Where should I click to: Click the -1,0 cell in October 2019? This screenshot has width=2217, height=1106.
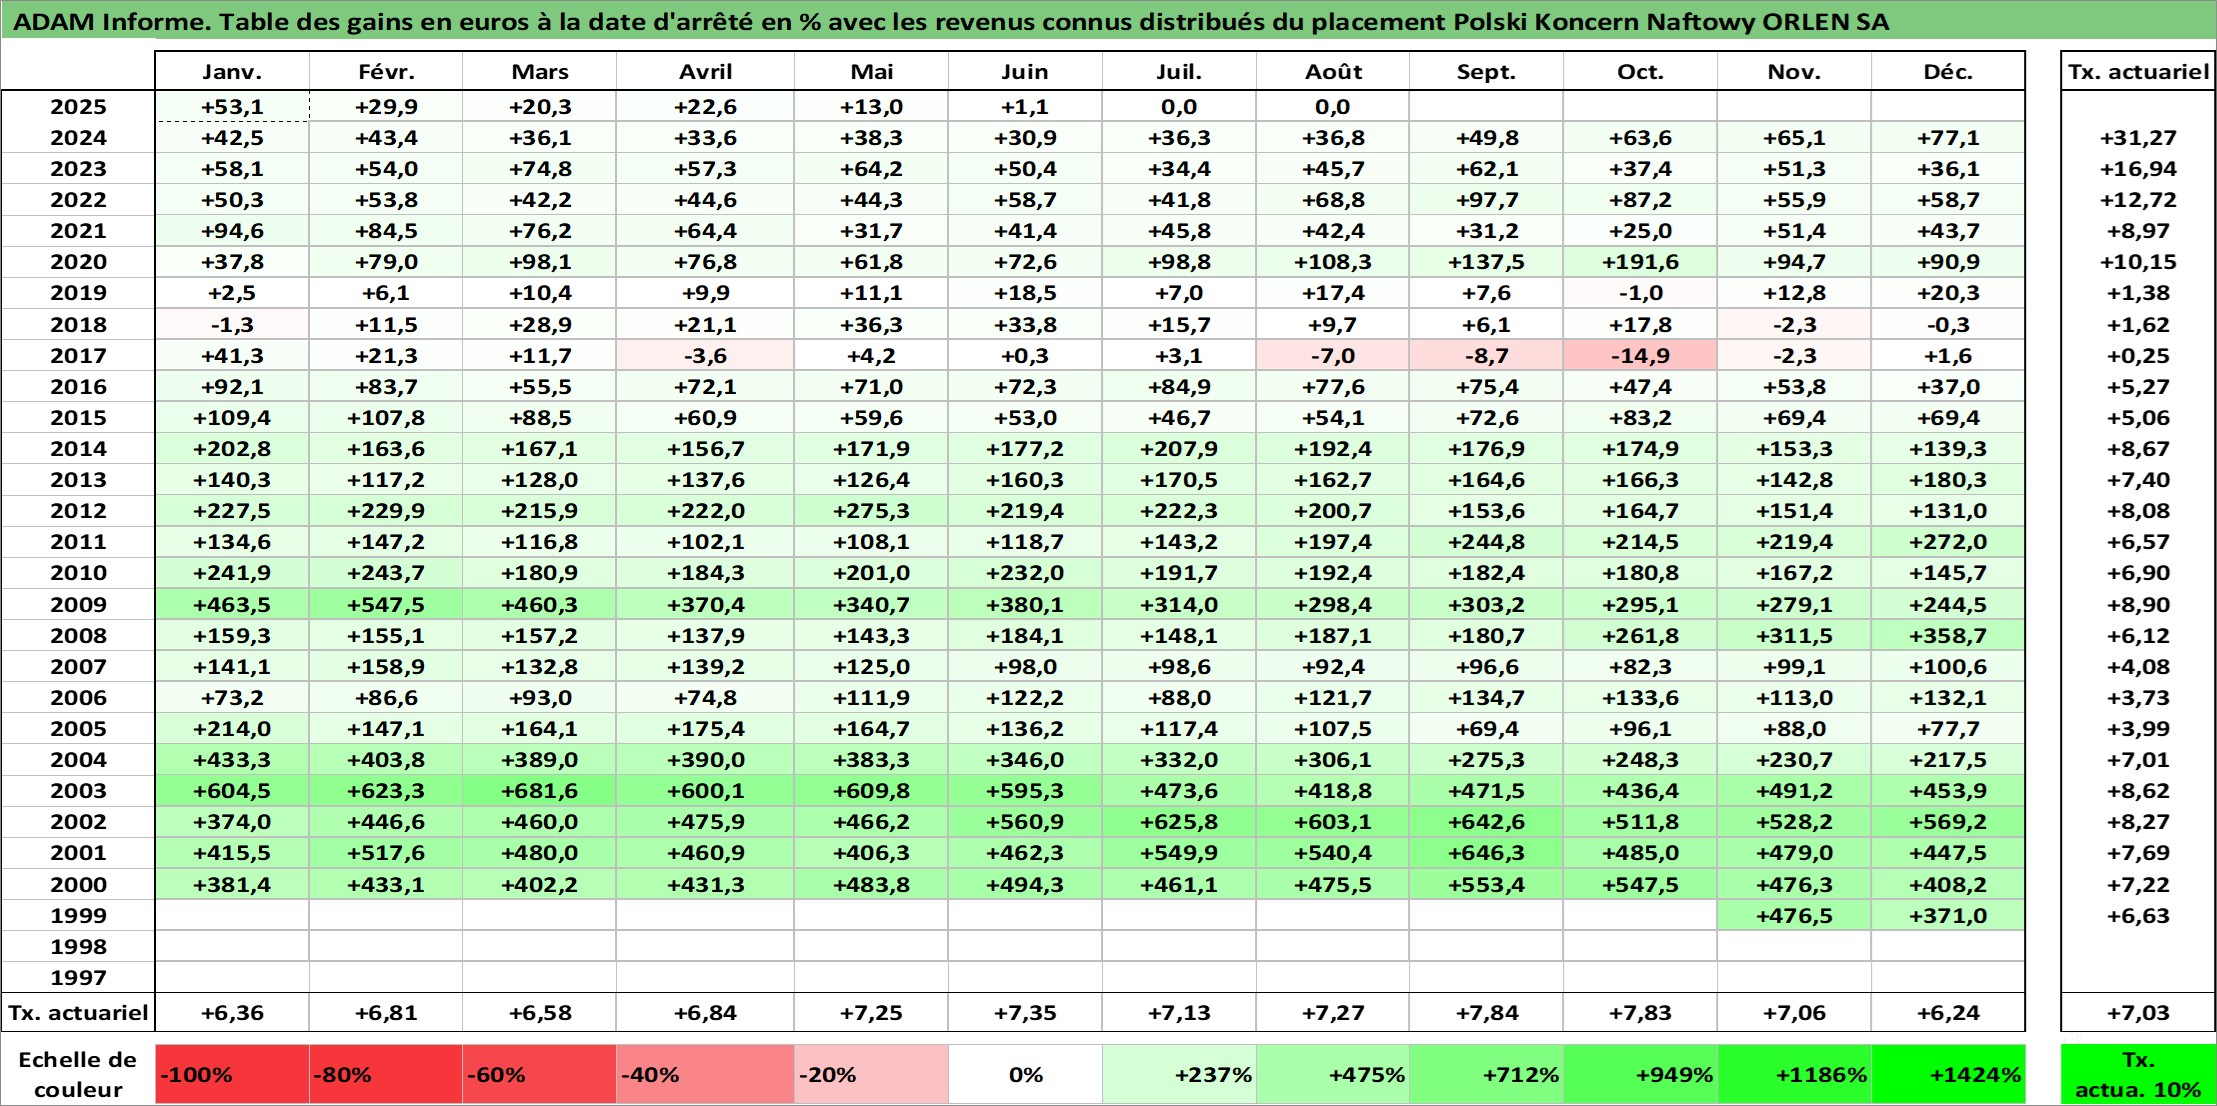[1640, 293]
